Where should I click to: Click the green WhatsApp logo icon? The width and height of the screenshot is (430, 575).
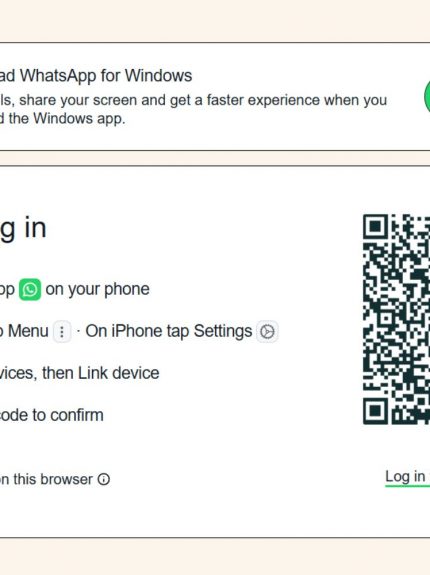tap(30, 289)
